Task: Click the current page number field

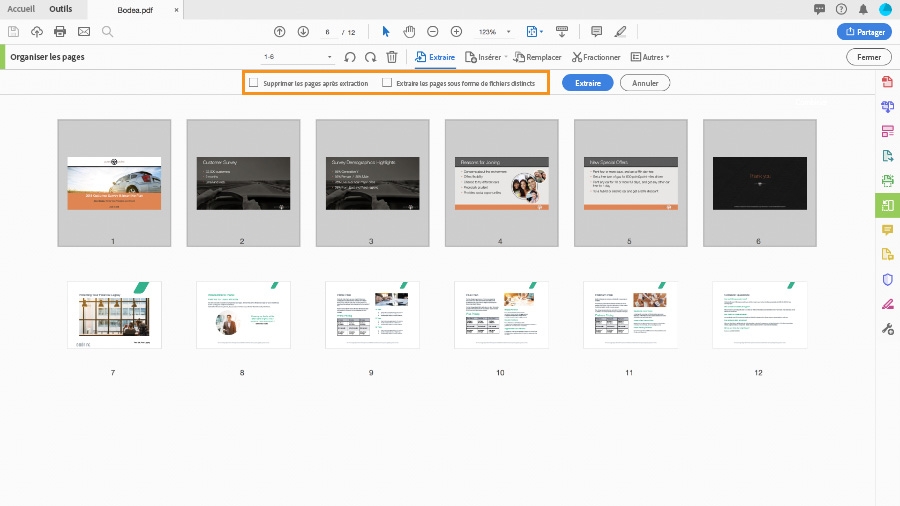Action: (327, 32)
